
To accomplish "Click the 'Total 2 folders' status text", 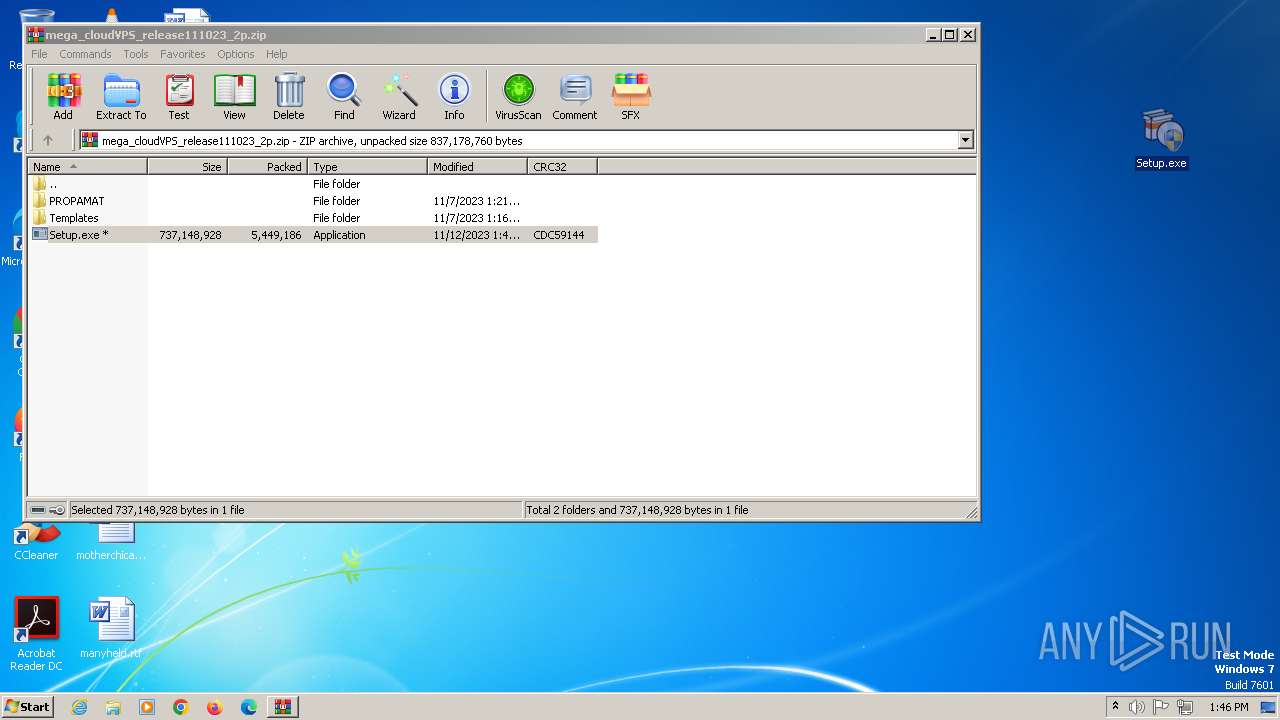I will 637,510.
